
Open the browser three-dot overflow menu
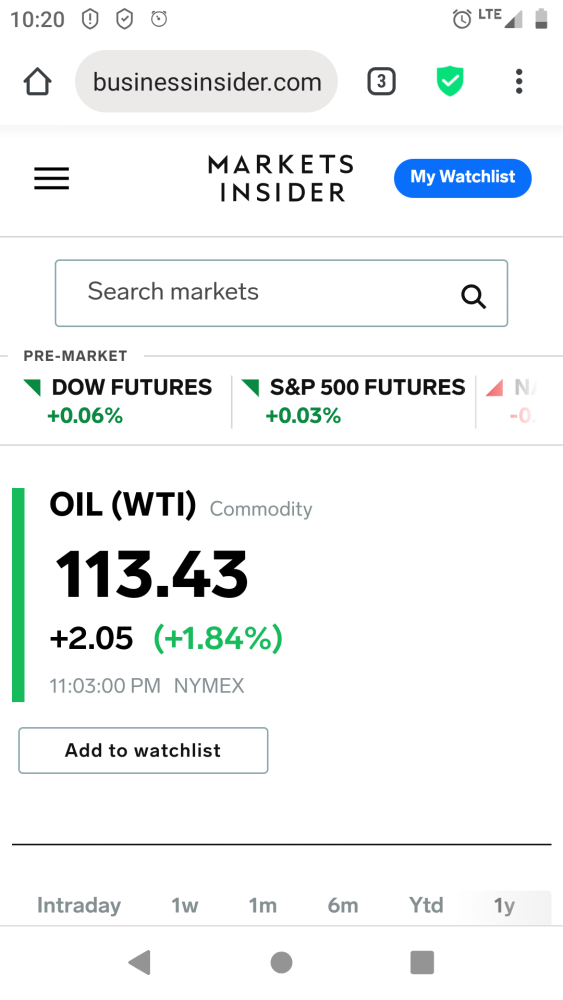[x=519, y=82]
